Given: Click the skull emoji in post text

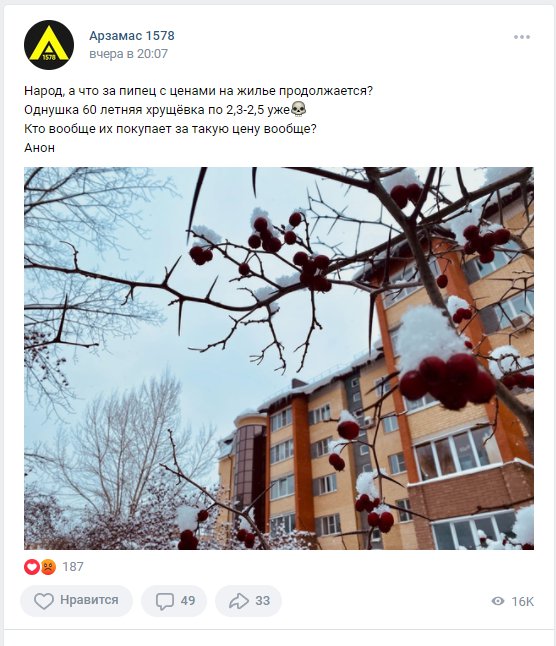Looking at the screenshot, I should pyautogui.click(x=299, y=110).
